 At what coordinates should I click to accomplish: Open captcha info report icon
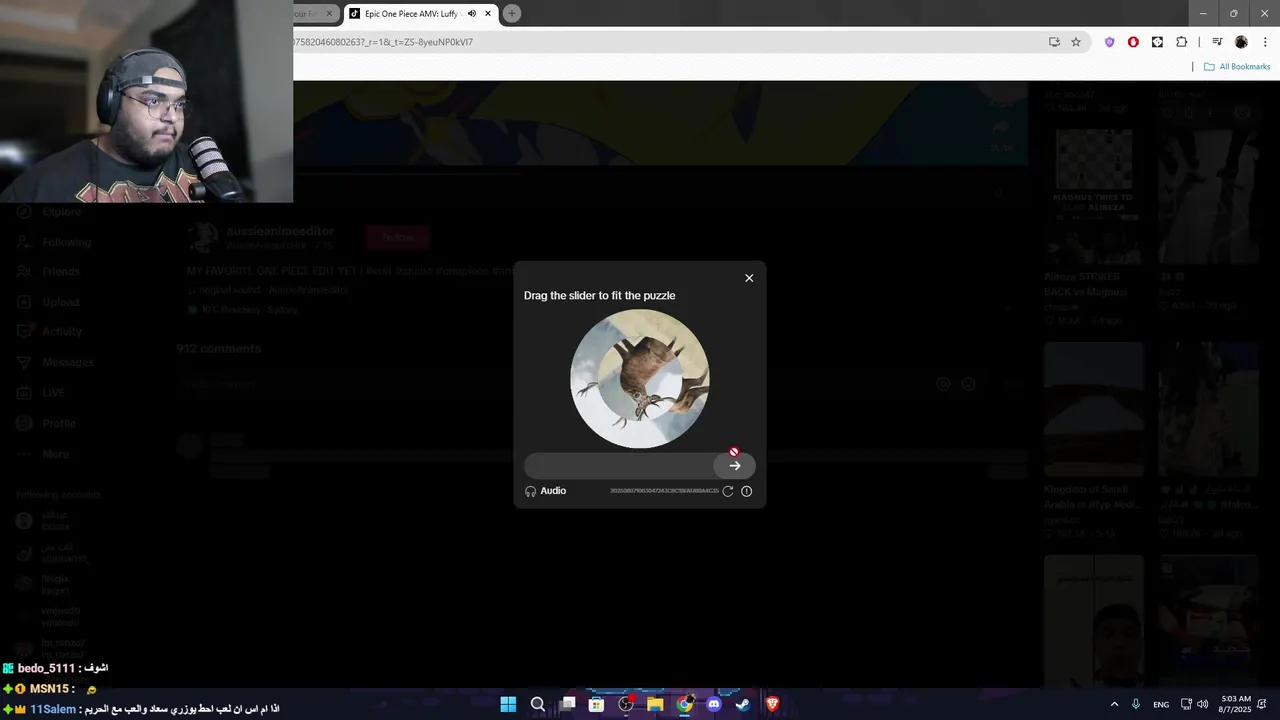(x=746, y=491)
